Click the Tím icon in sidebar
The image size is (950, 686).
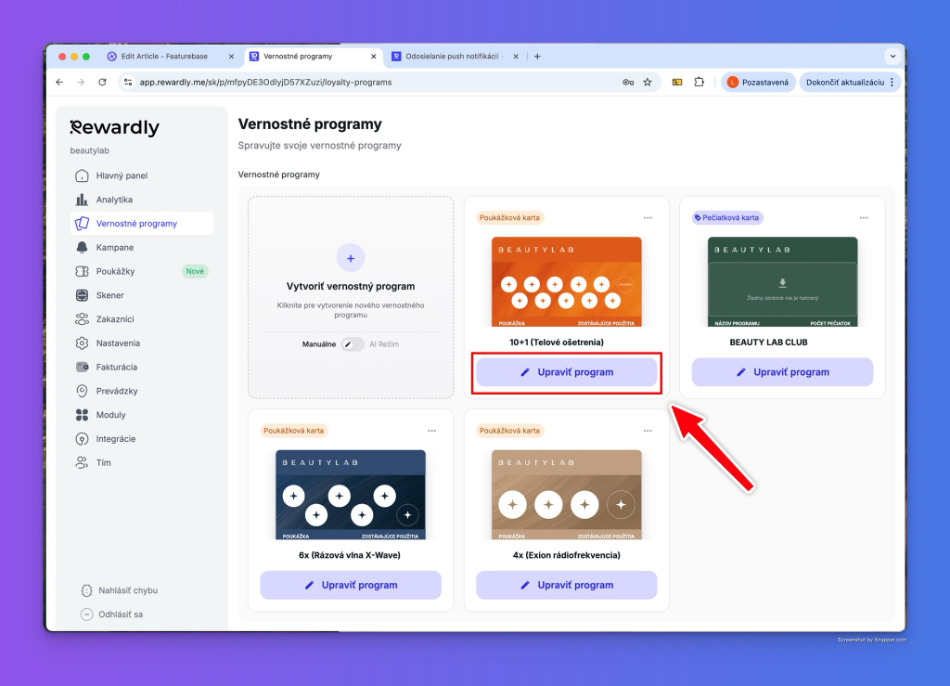[x=82, y=462]
